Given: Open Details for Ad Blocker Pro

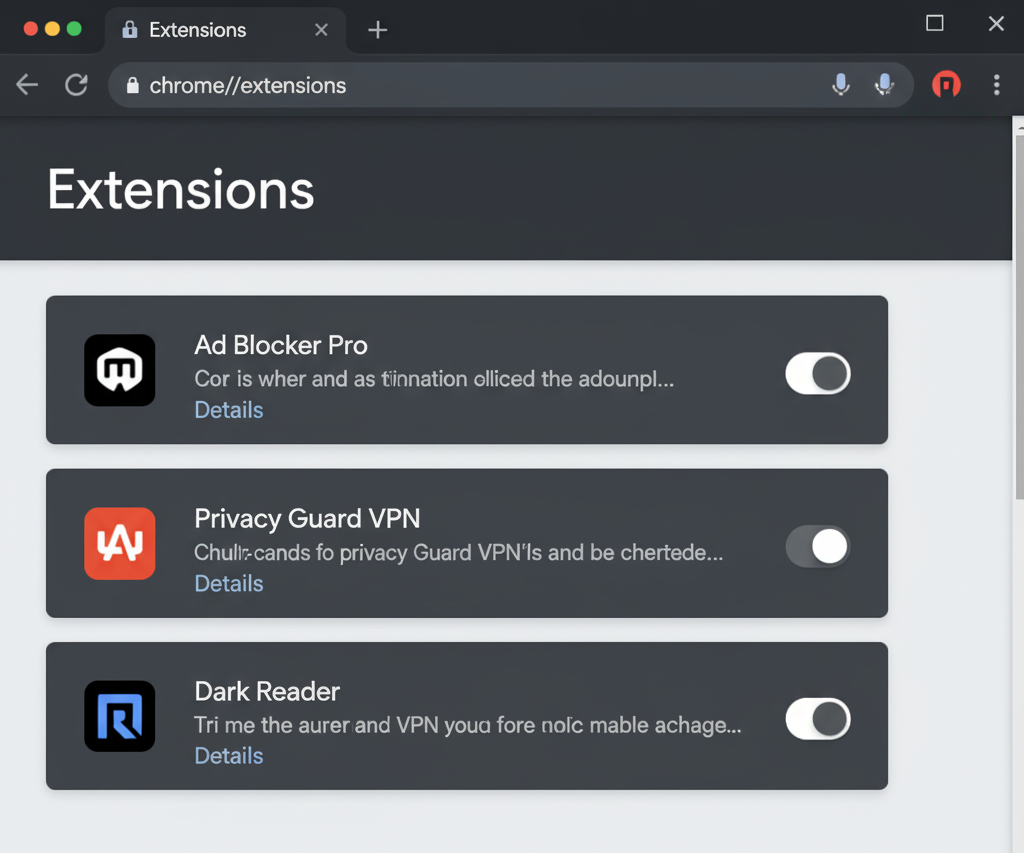Looking at the screenshot, I should tap(228, 410).
